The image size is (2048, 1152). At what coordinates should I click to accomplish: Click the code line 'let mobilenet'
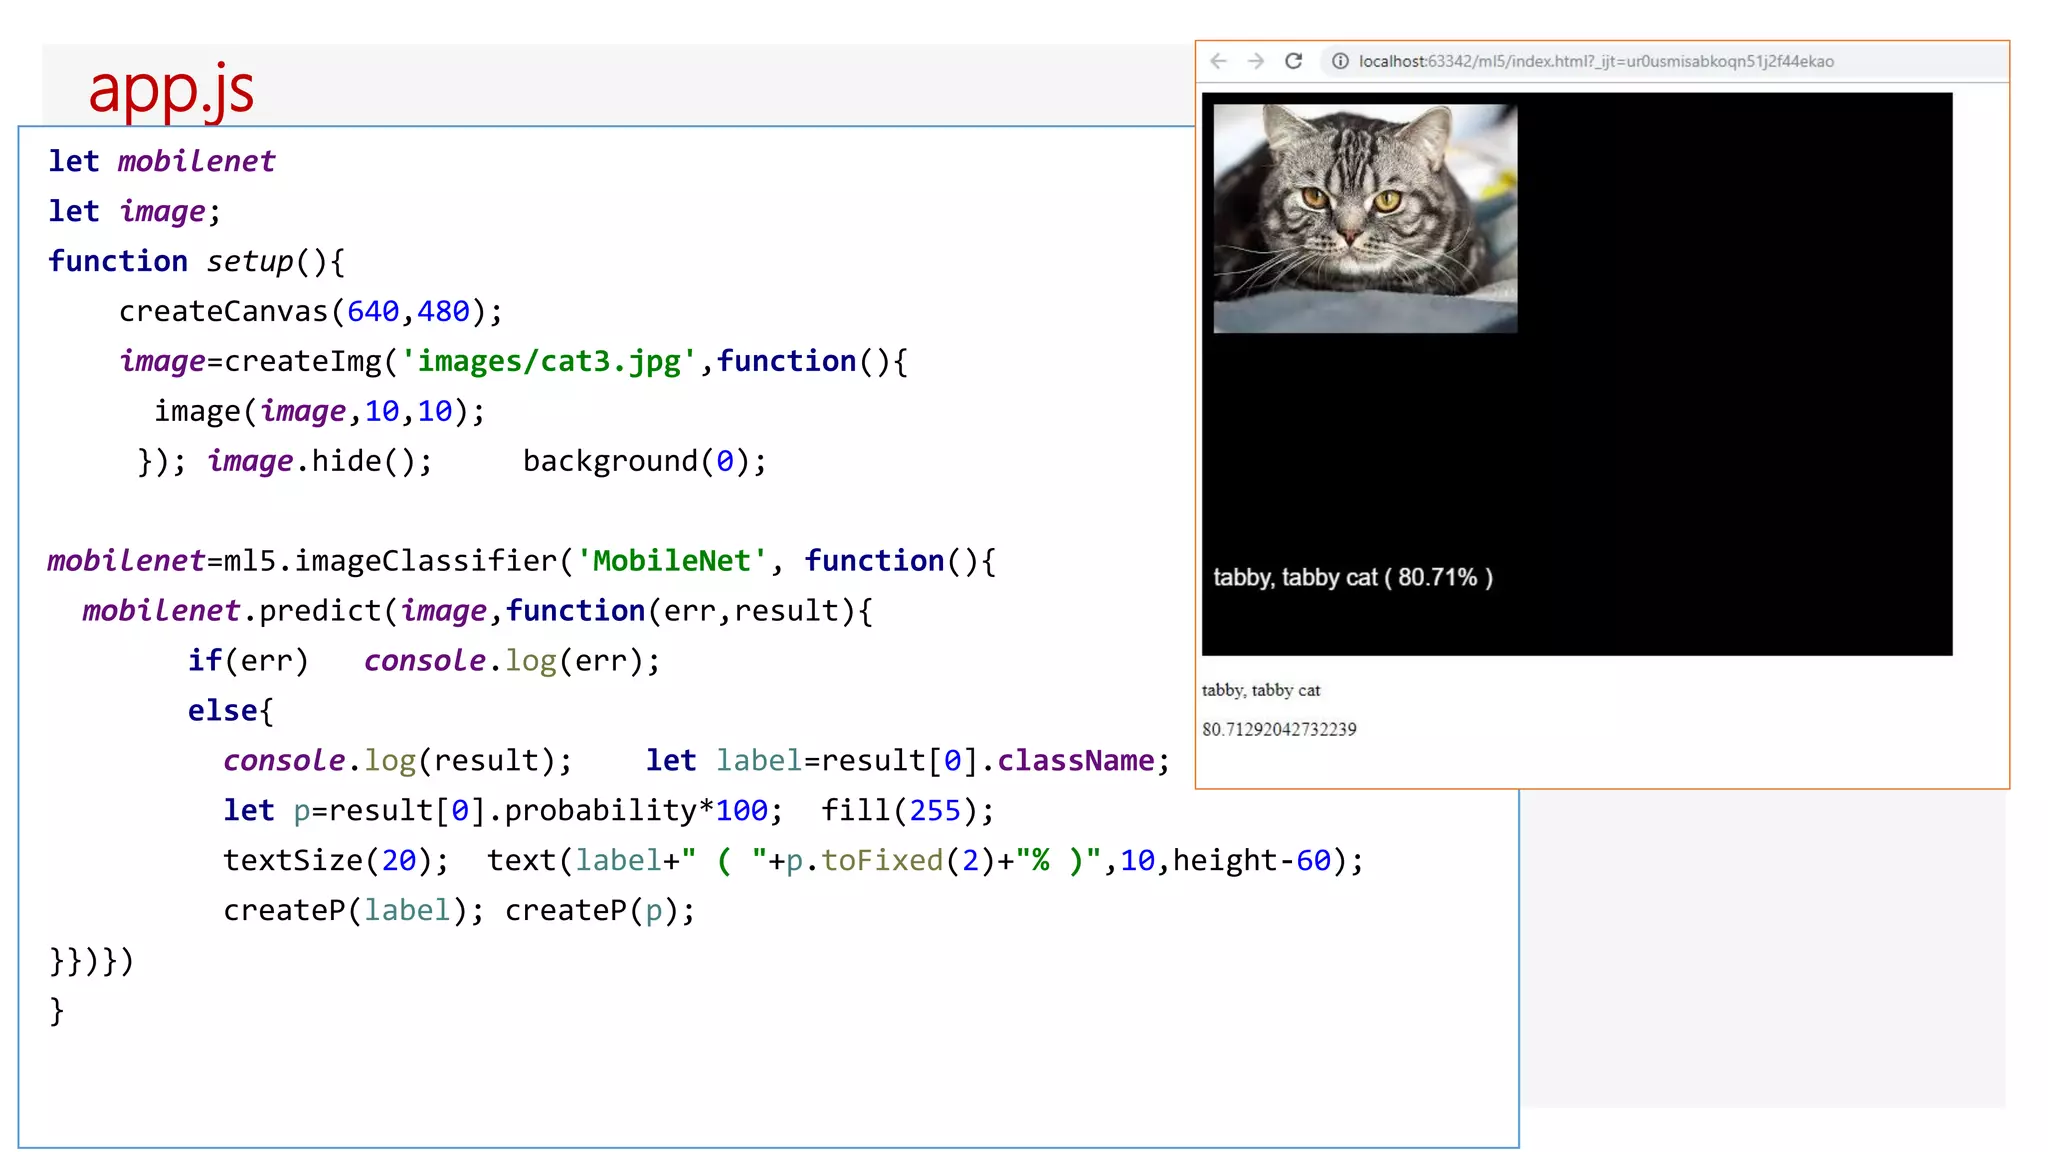tap(162, 161)
